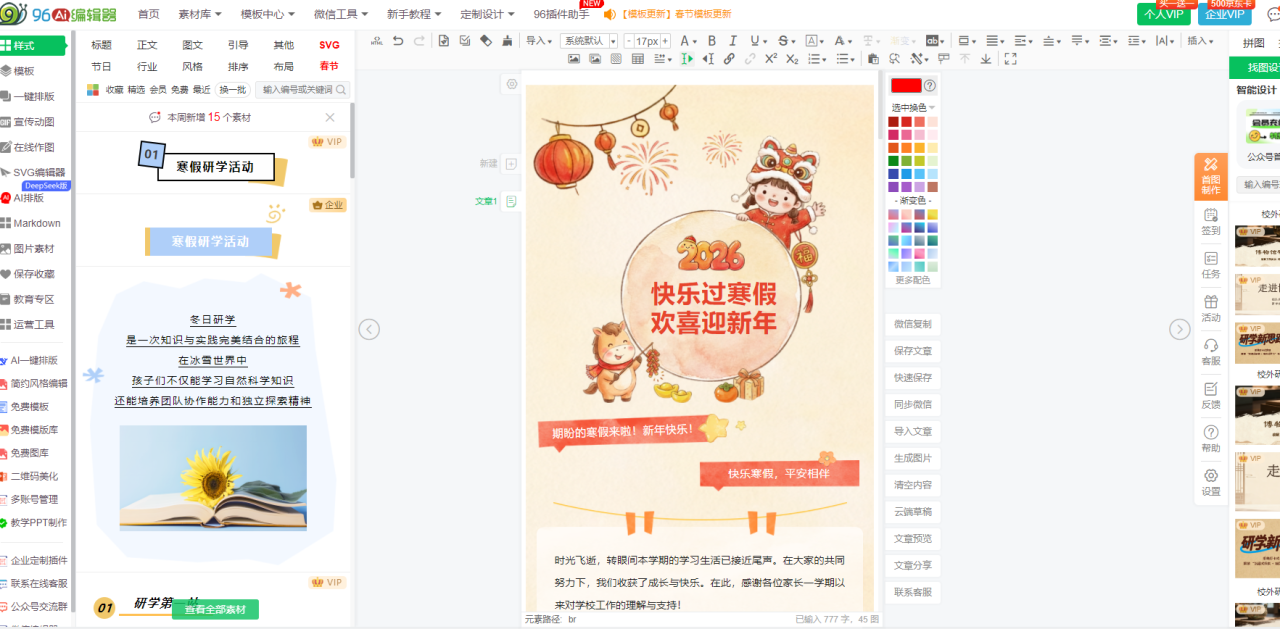Toggle bold text formatting
Image resolution: width=1280 pixels, height=629 pixels.
point(712,41)
